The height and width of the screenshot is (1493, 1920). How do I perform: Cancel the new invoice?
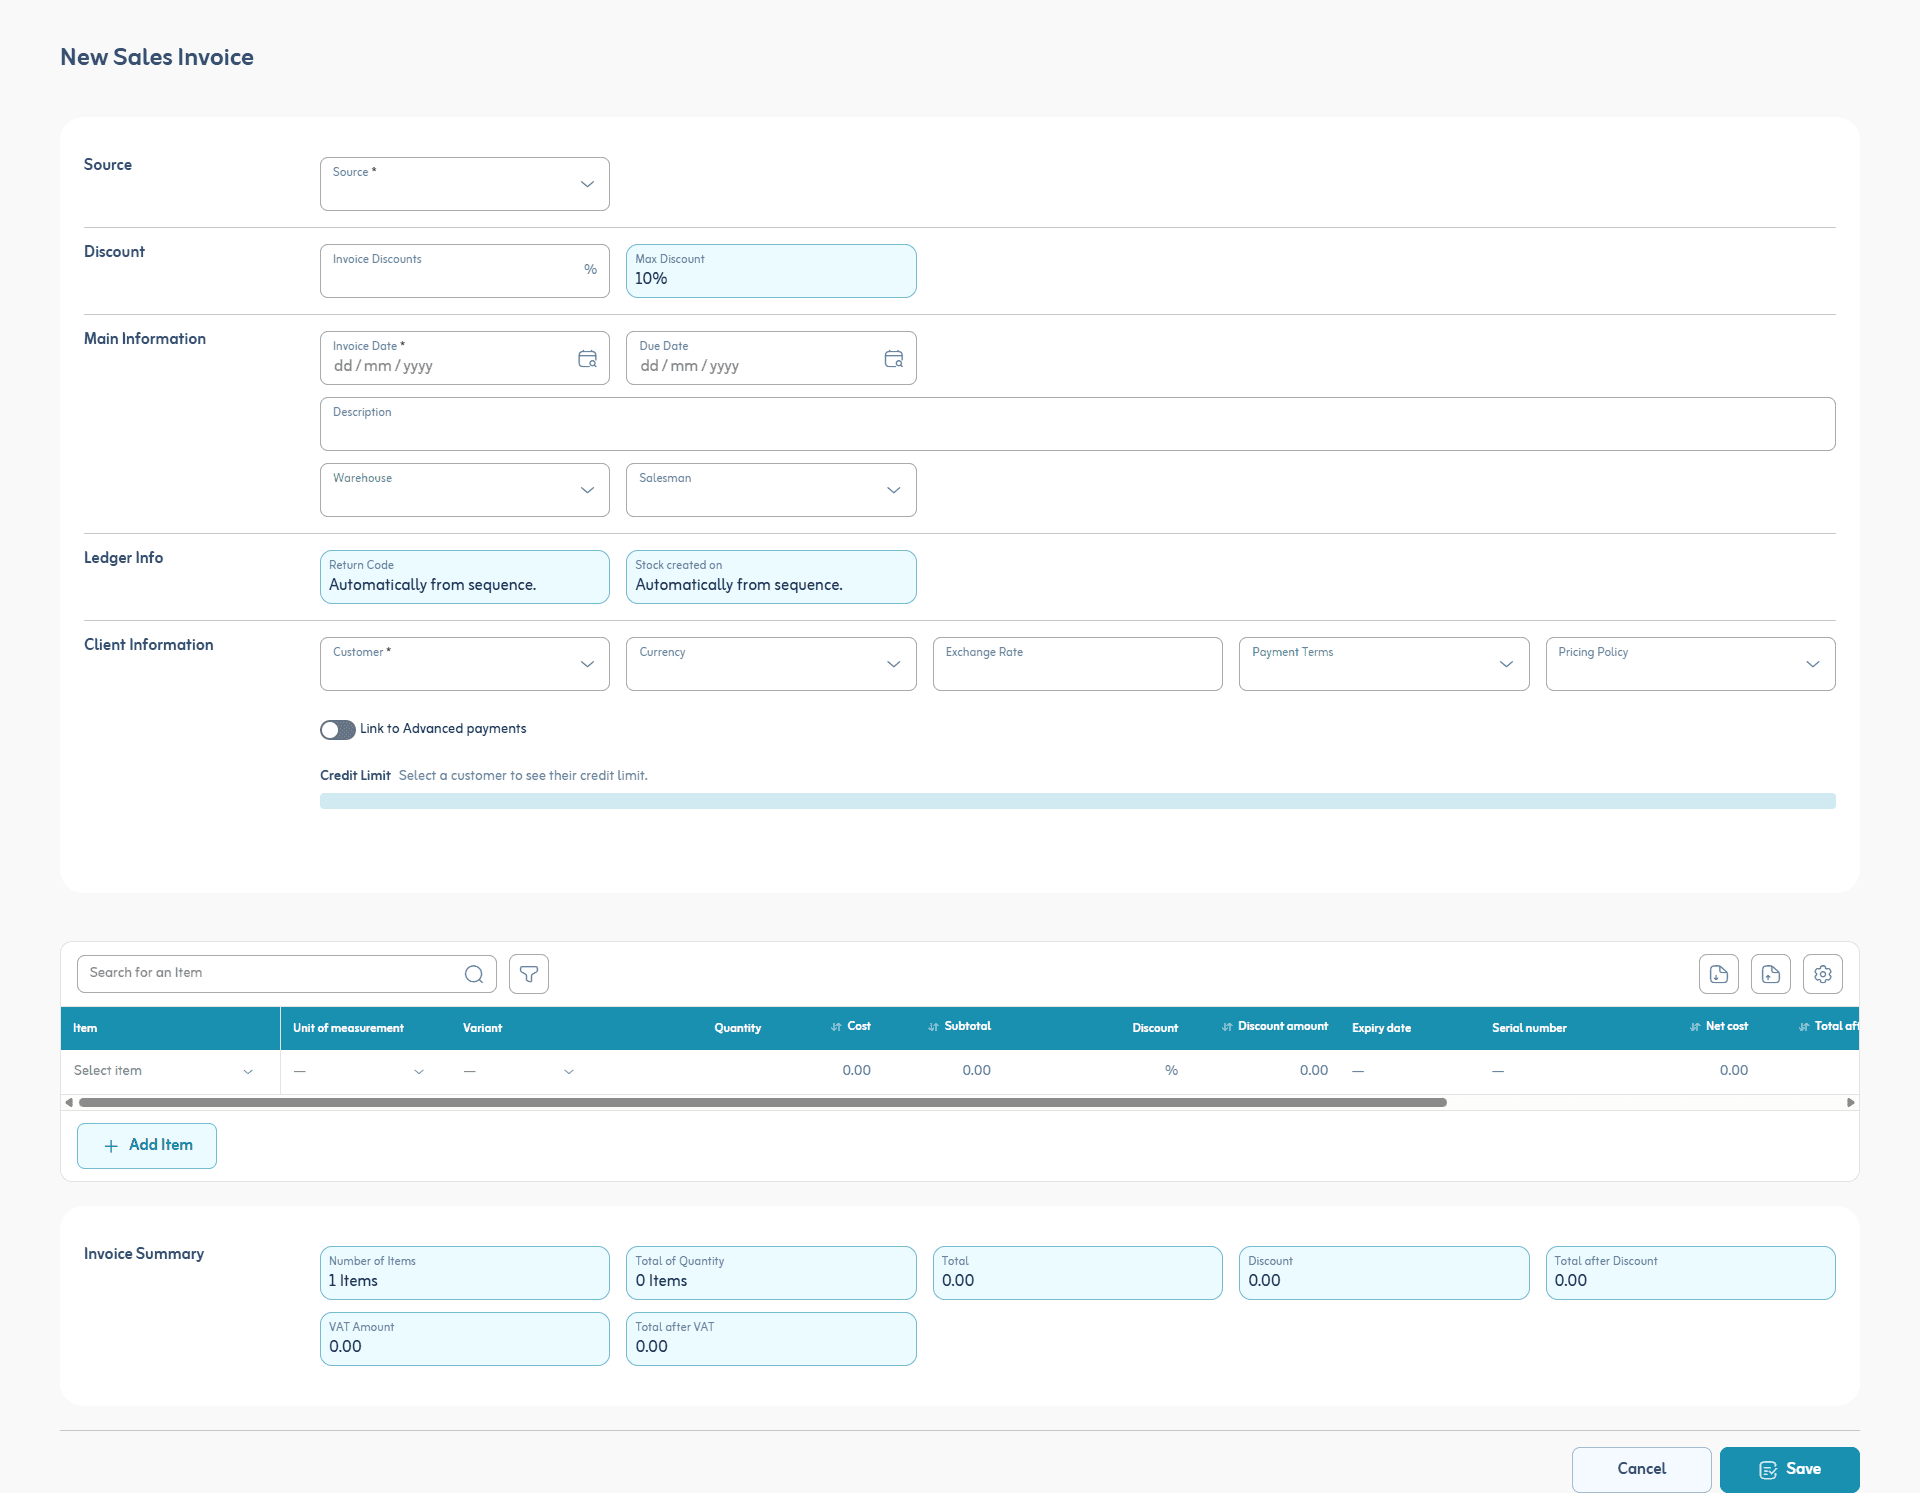coord(1642,1469)
